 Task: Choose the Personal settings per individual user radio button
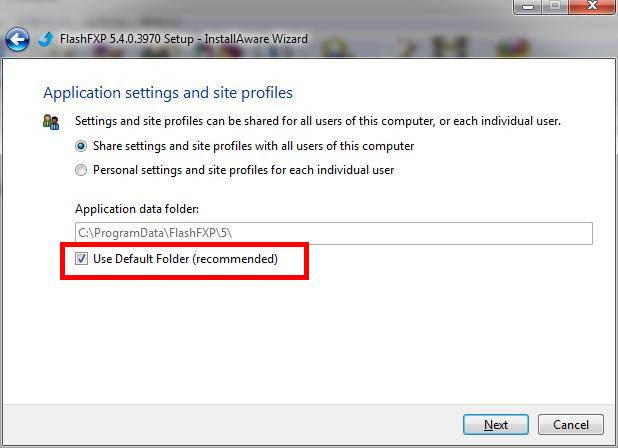coord(81,170)
